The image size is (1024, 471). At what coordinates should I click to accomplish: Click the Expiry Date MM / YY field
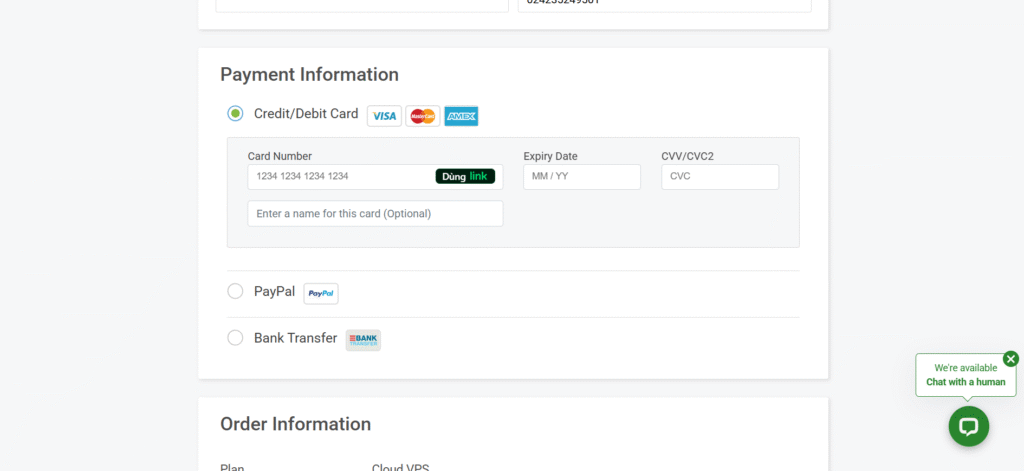click(x=581, y=177)
